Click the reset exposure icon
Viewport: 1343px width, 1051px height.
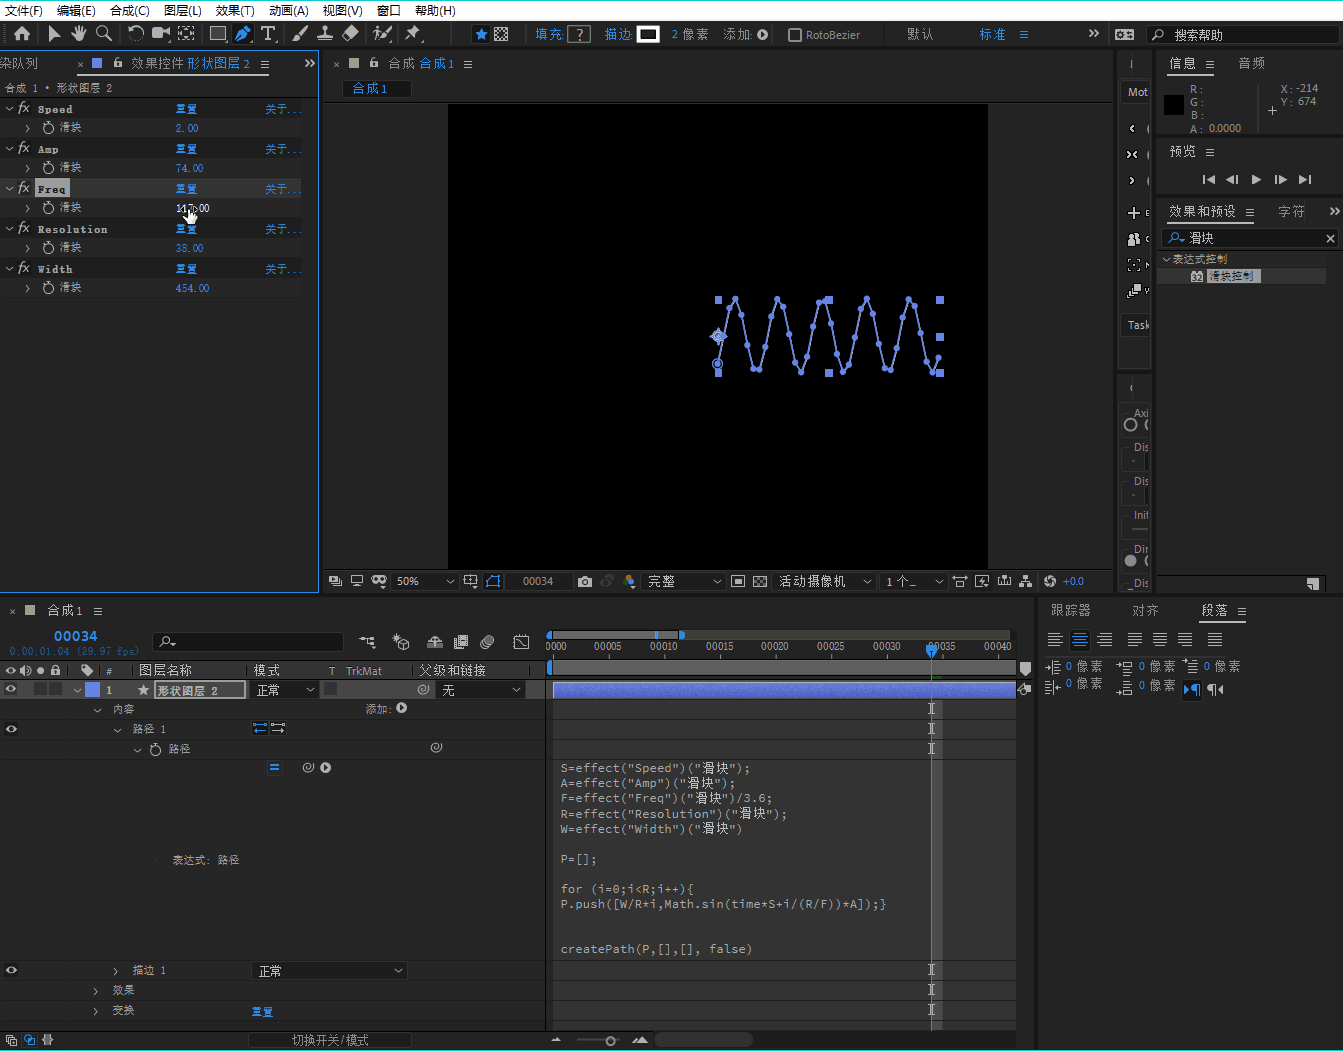pos(1050,581)
